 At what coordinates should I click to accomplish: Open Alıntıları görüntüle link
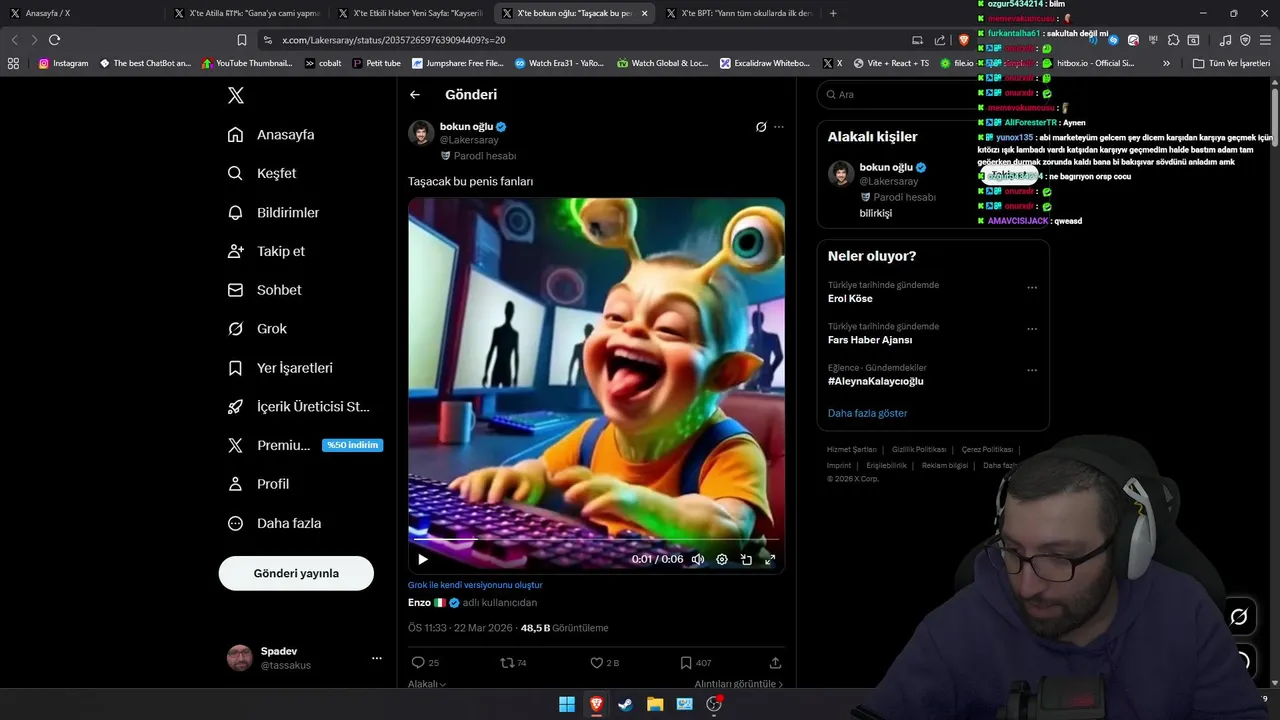738,684
